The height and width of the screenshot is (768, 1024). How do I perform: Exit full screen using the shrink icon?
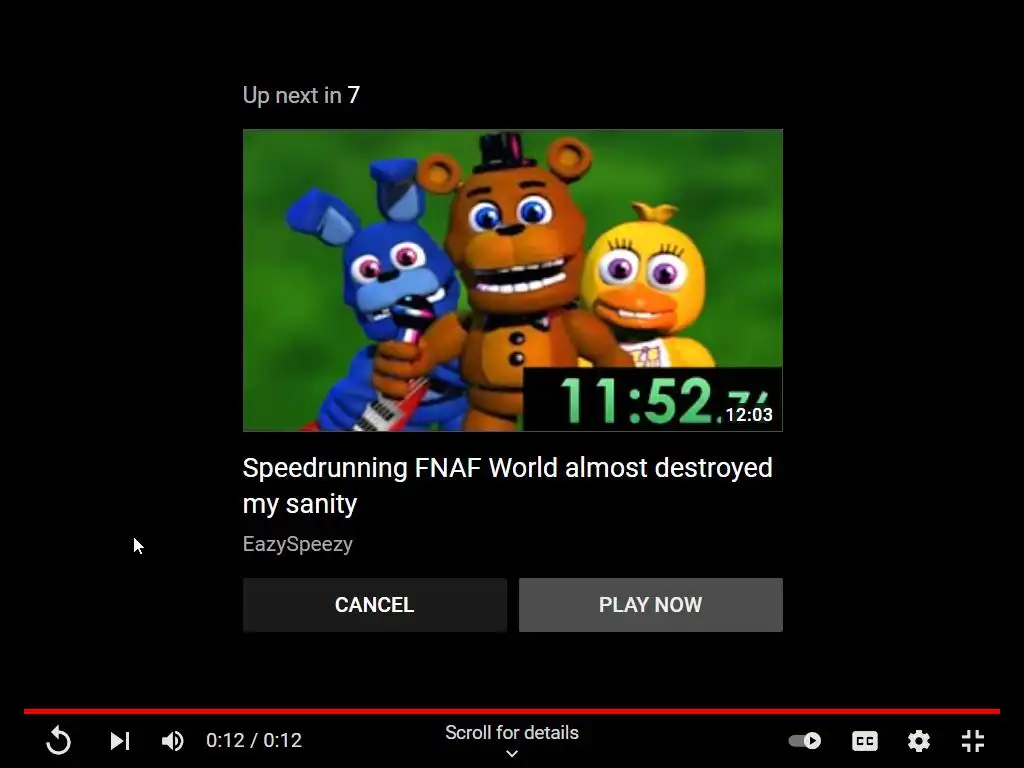click(973, 741)
